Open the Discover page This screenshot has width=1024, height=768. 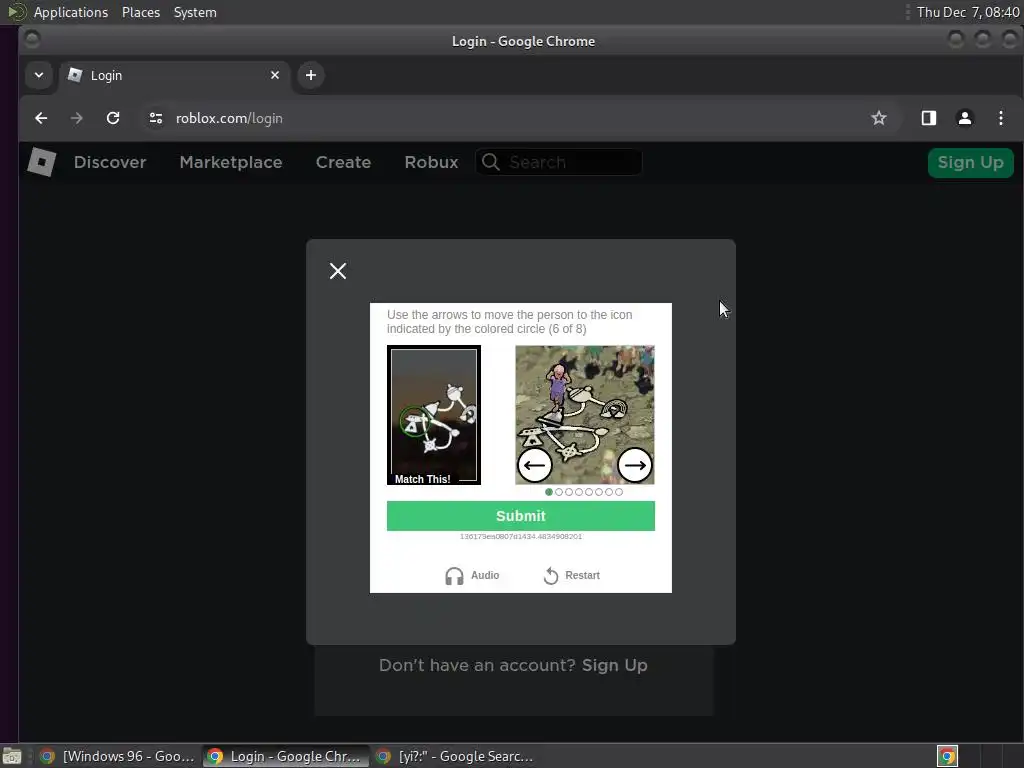(110, 162)
